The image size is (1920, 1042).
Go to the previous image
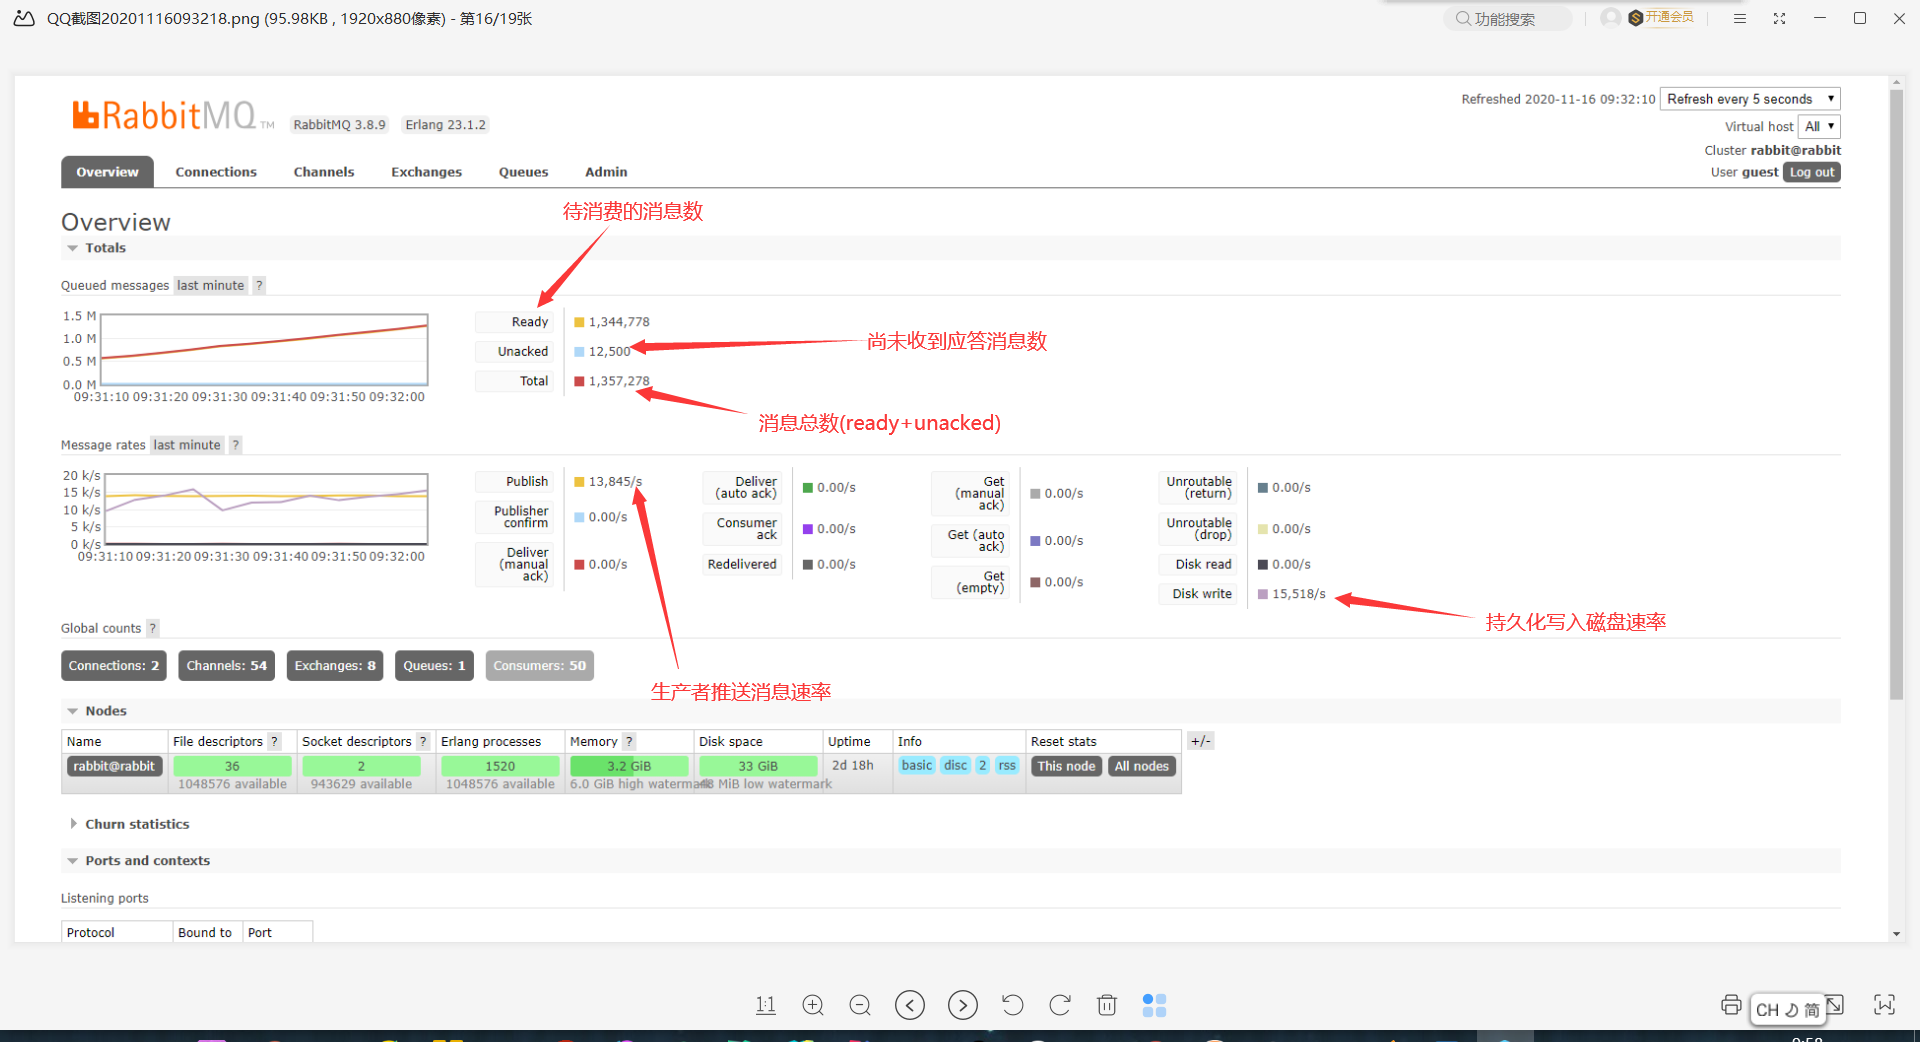coord(910,1005)
